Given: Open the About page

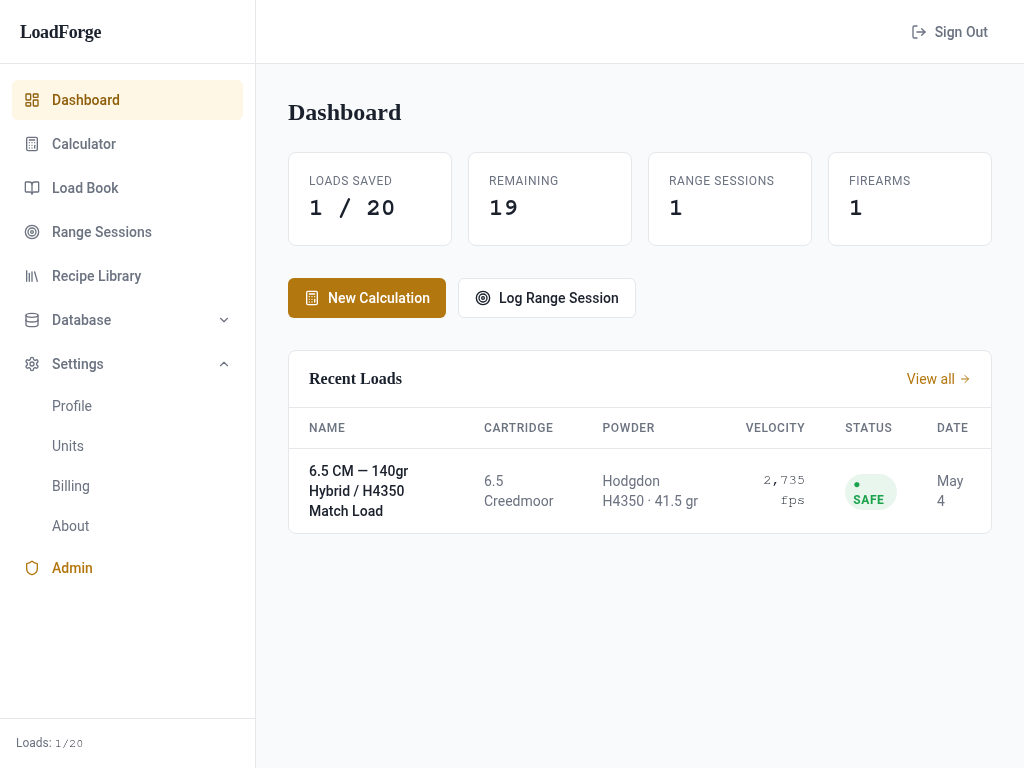Looking at the screenshot, I should pos(71,526).
